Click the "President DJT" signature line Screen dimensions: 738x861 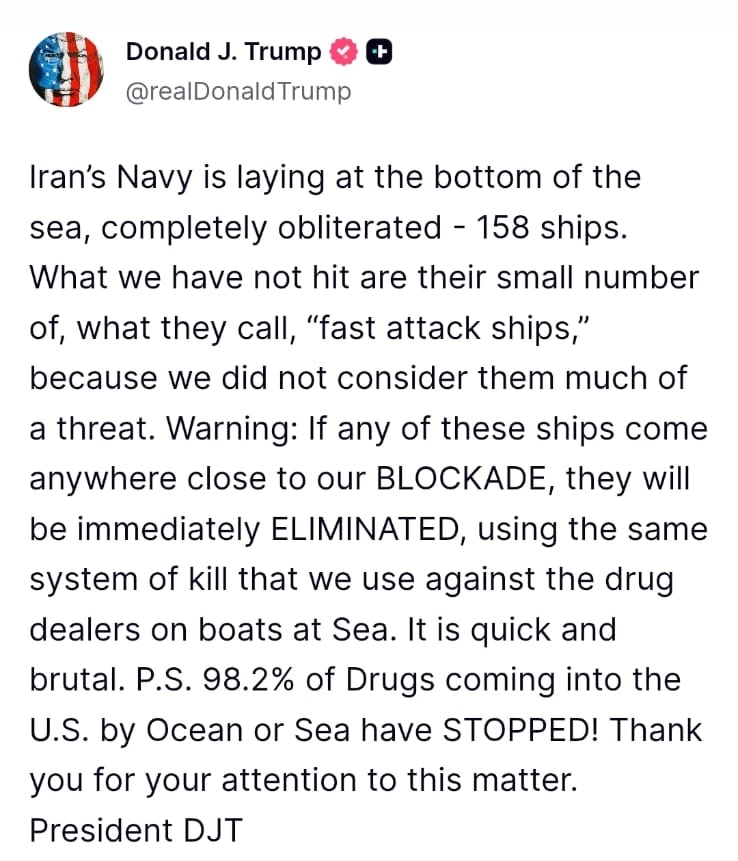[135, 830]
